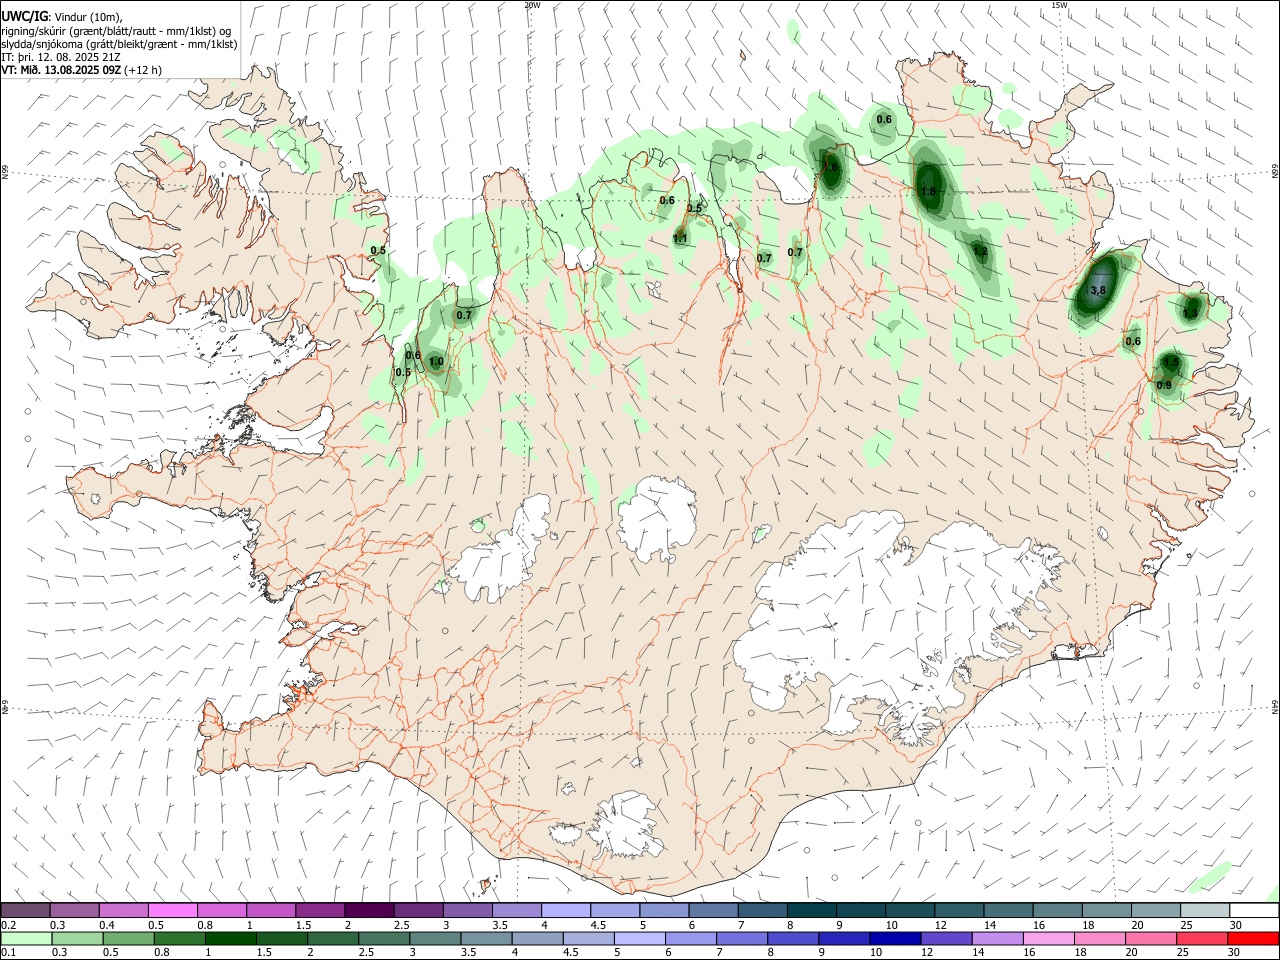Pick the bright magenta 0.5 swatch in snow scale
This screenshot has width=1280, height=960.
(x=172, y=910)
